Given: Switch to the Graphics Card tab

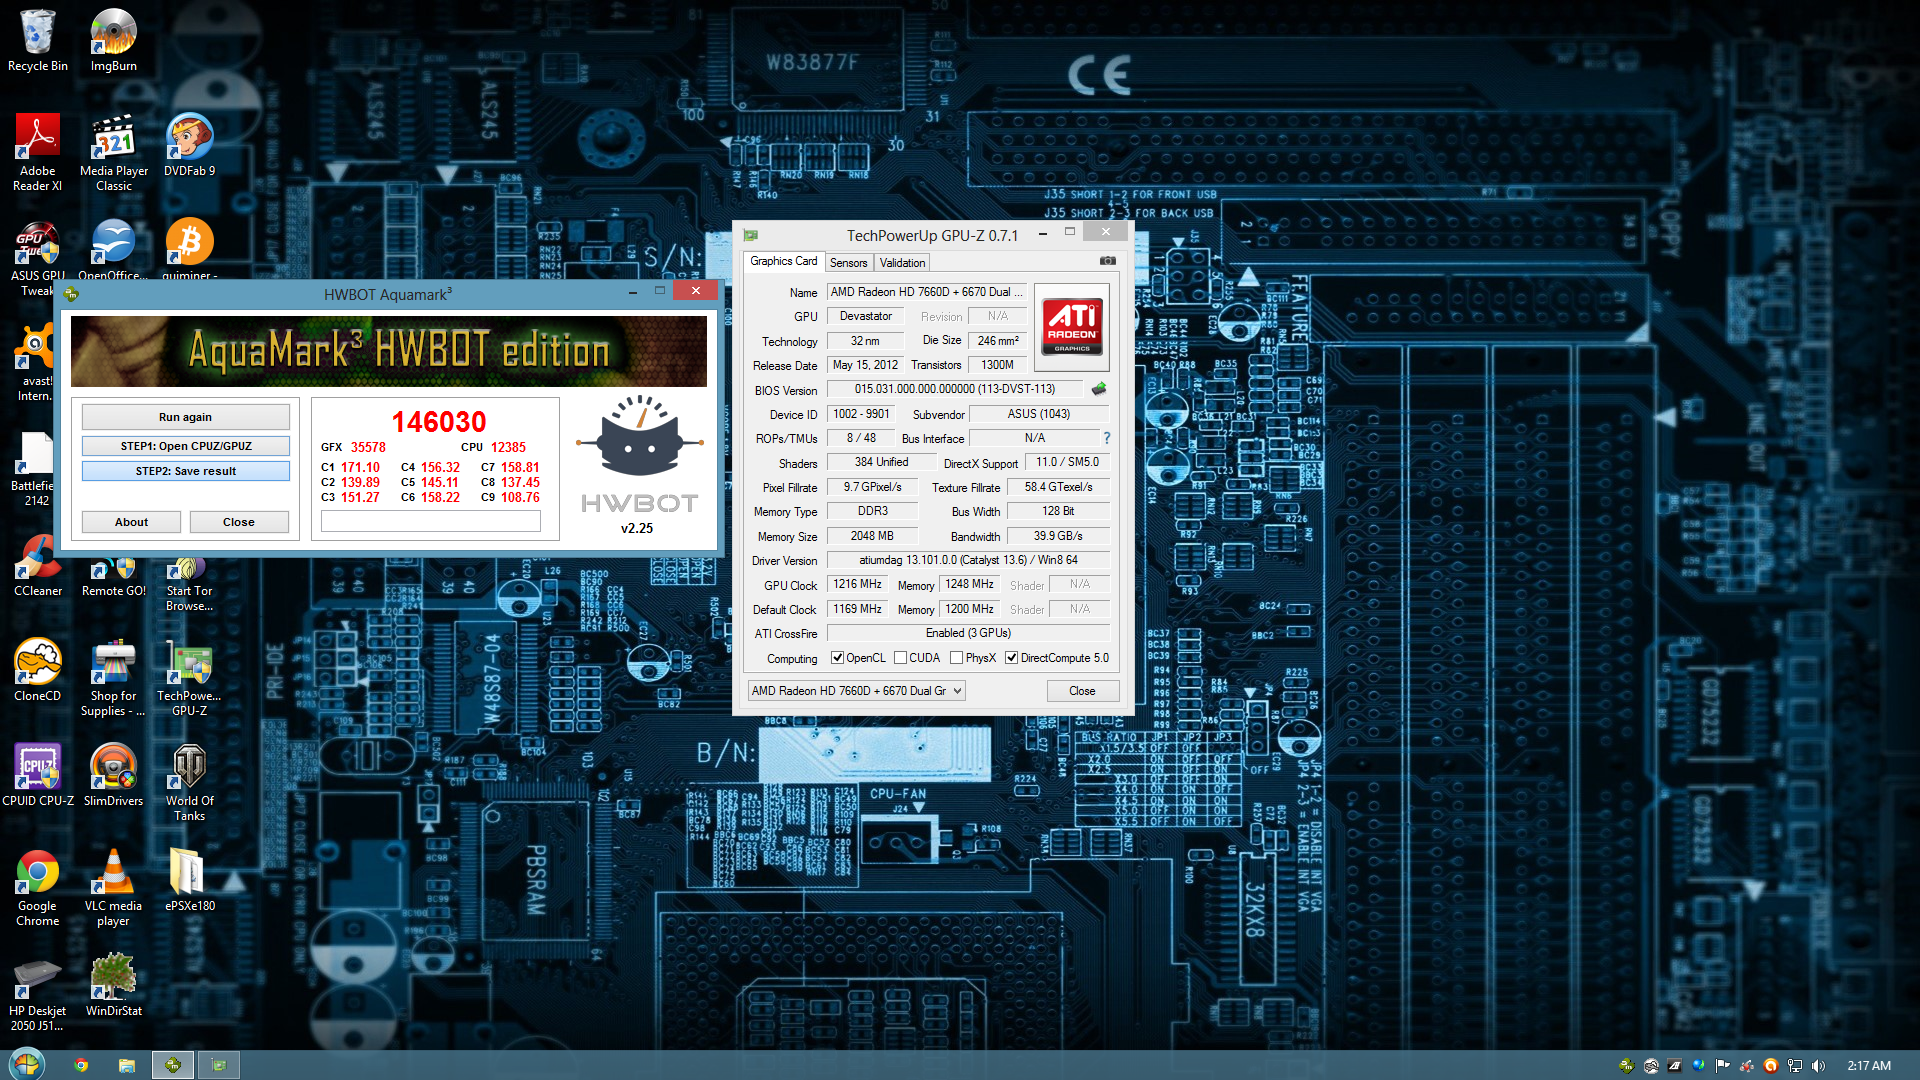Looking at the screenshot, I should click(x=783, y=261).
